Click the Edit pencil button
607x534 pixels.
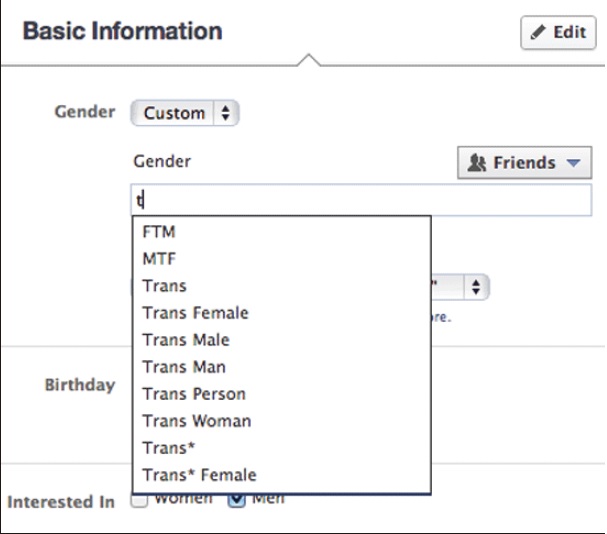pos(558,32)
